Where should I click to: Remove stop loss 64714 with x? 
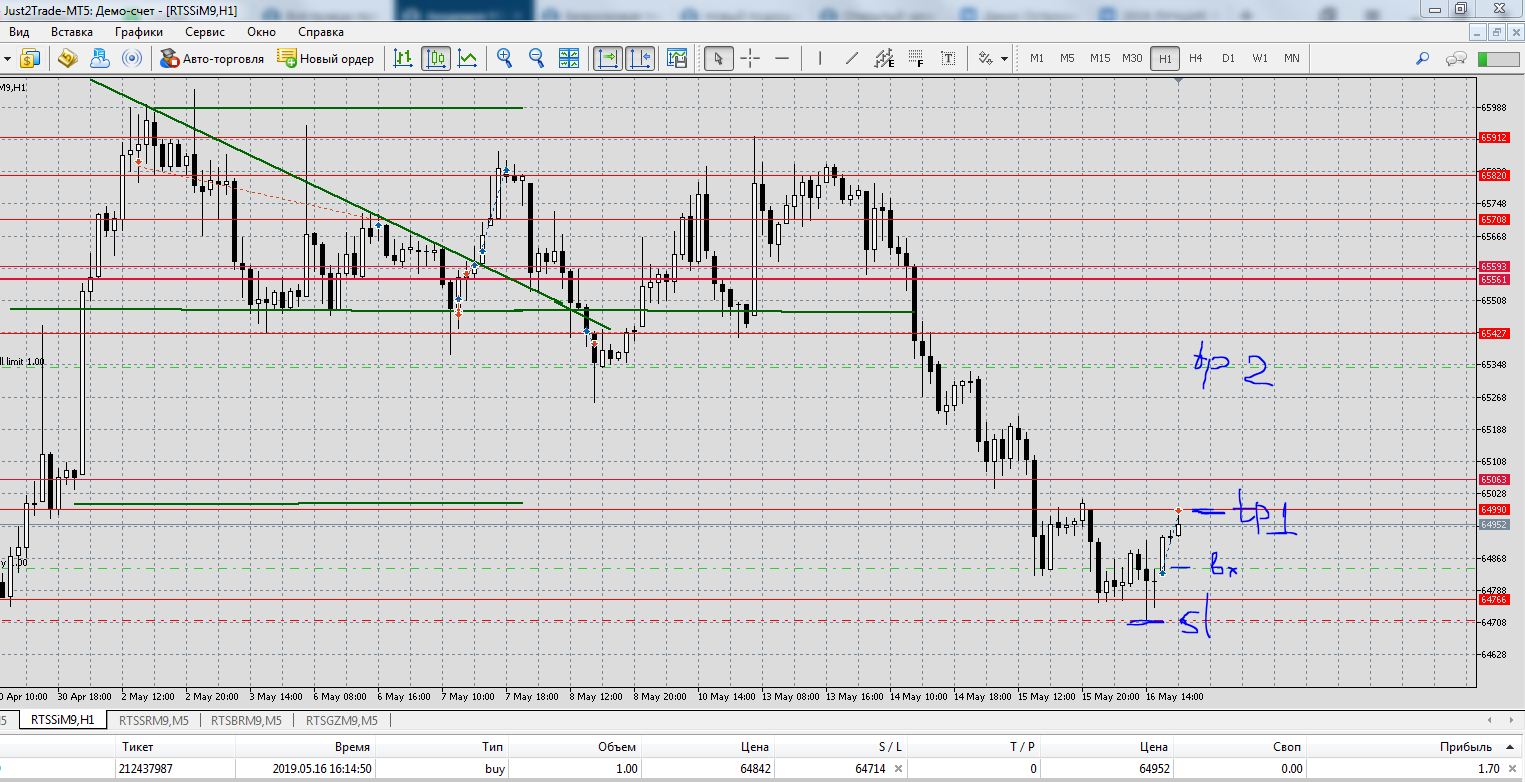tap(898, 769)
